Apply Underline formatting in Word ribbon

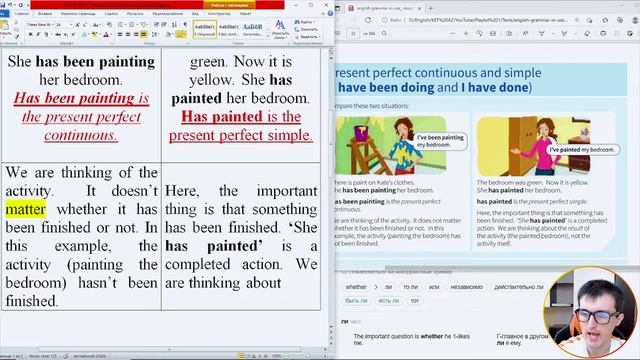46,34
